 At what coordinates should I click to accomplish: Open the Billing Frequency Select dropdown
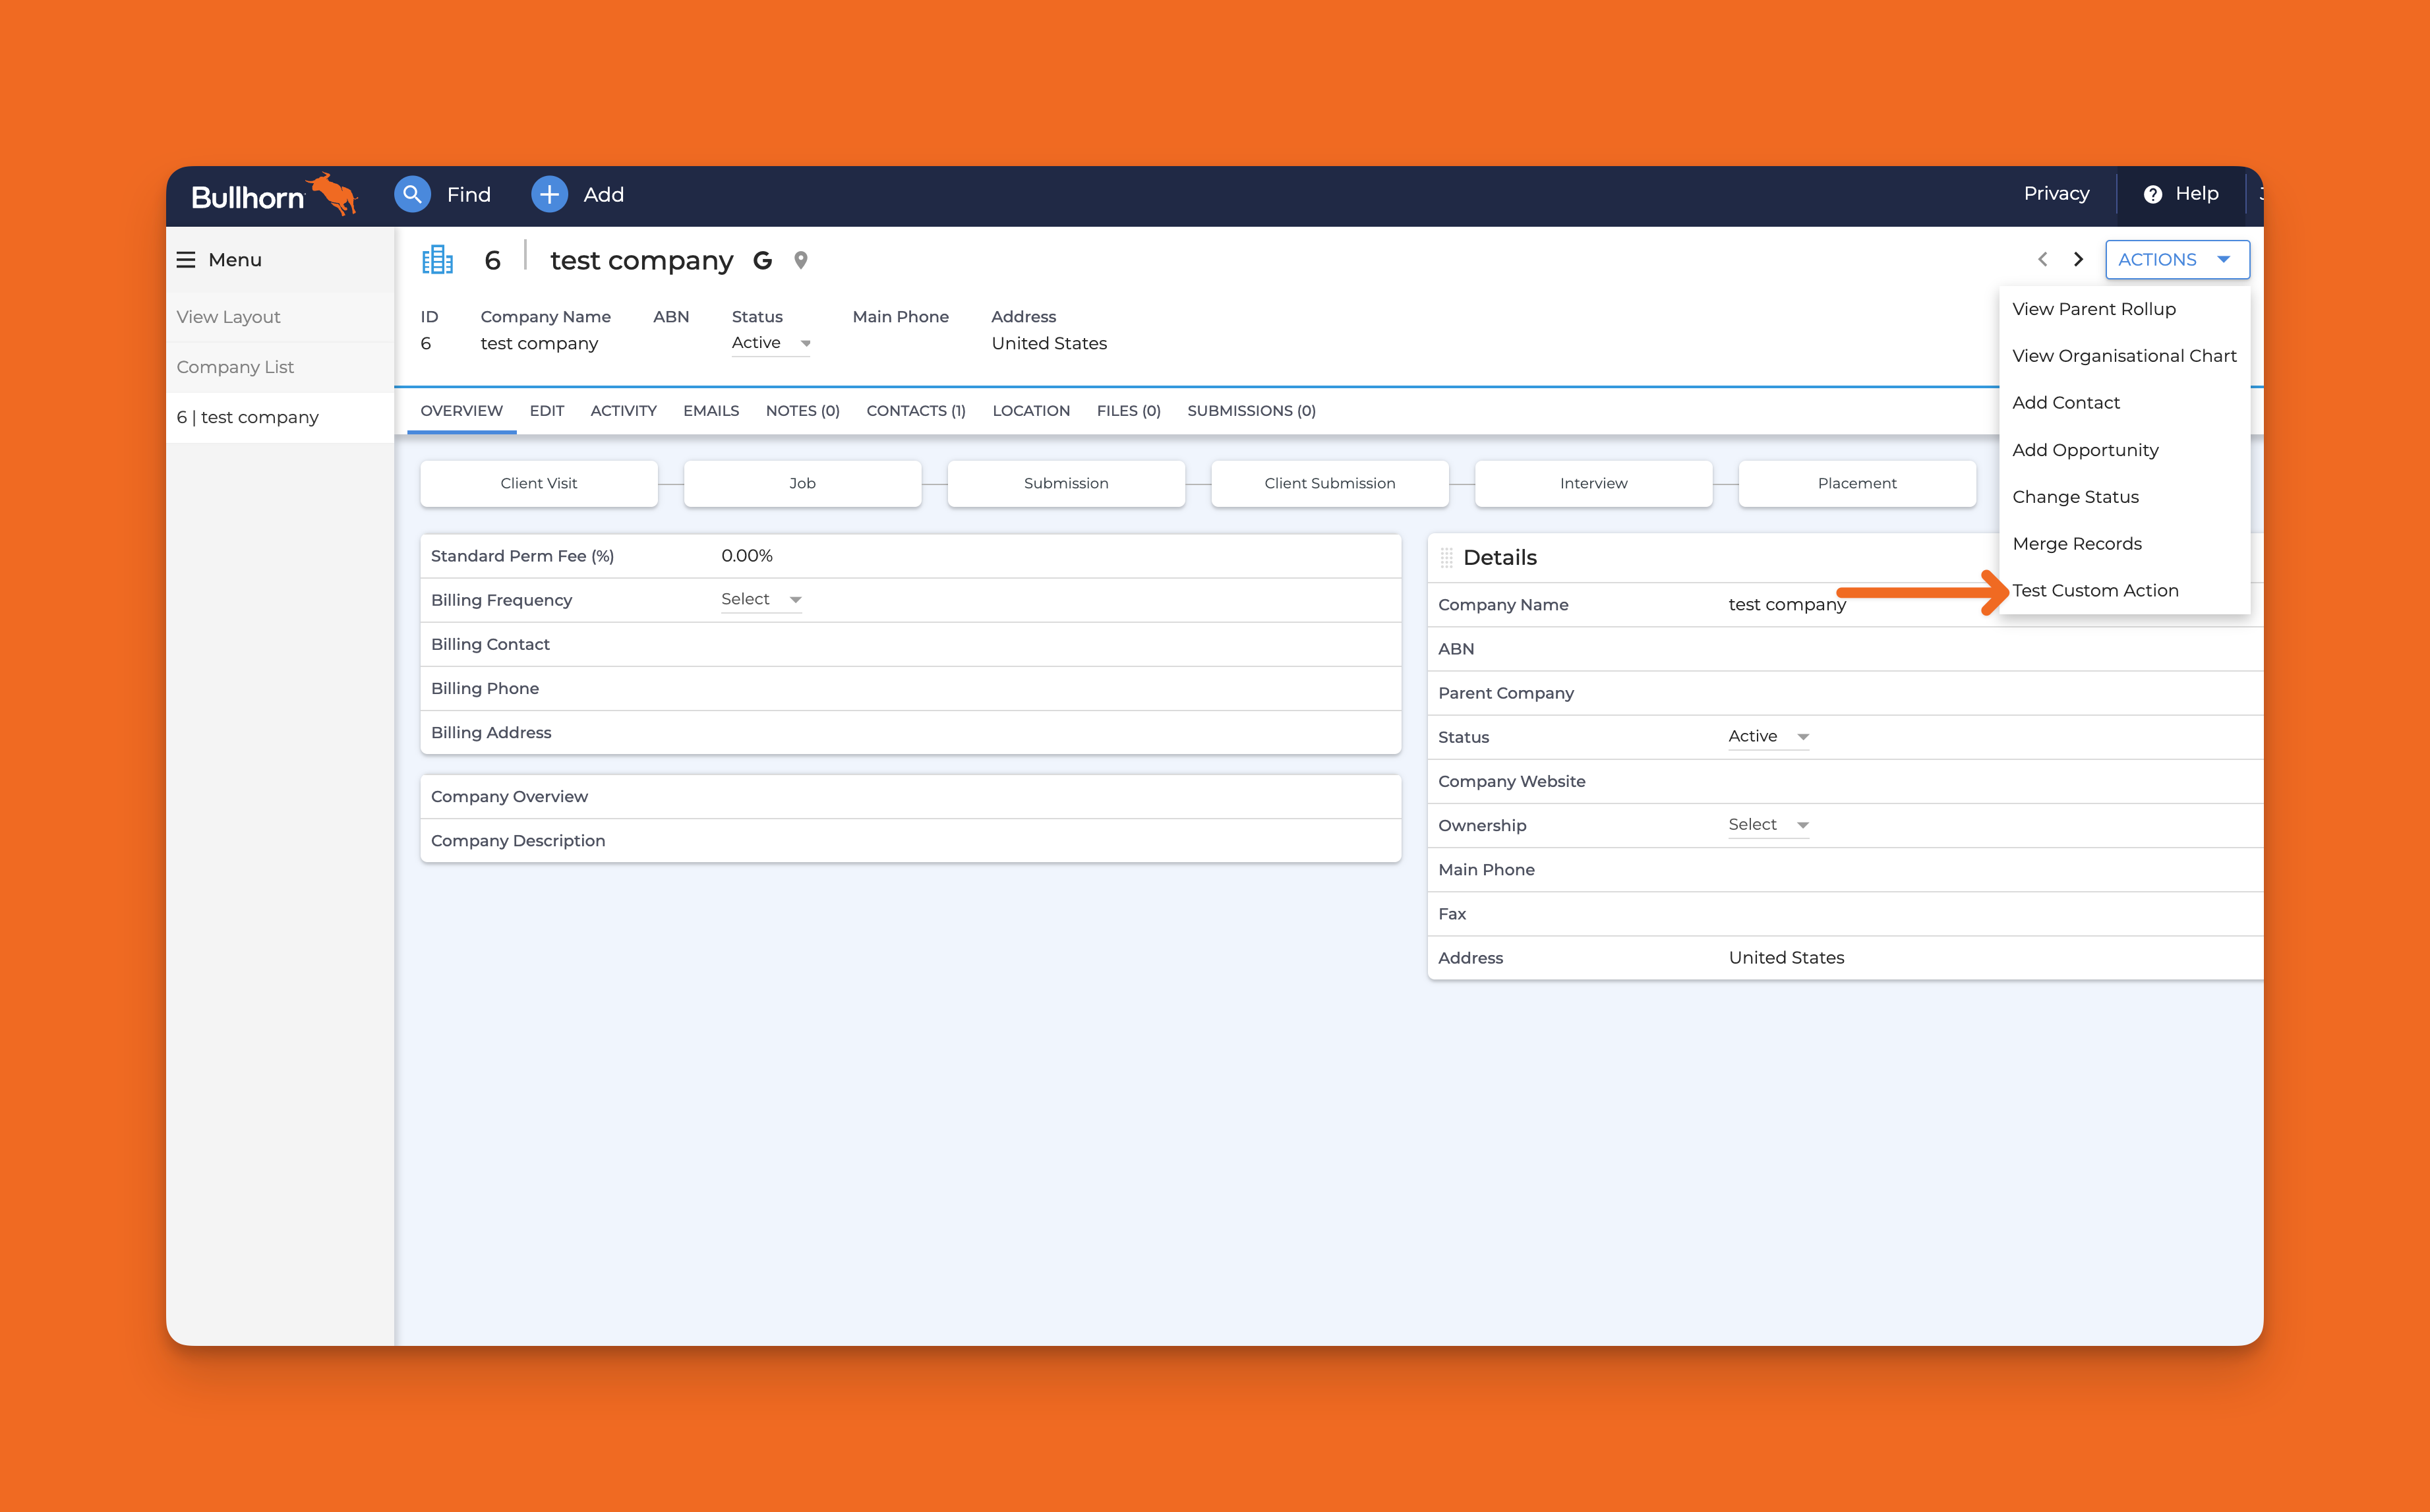761,599
